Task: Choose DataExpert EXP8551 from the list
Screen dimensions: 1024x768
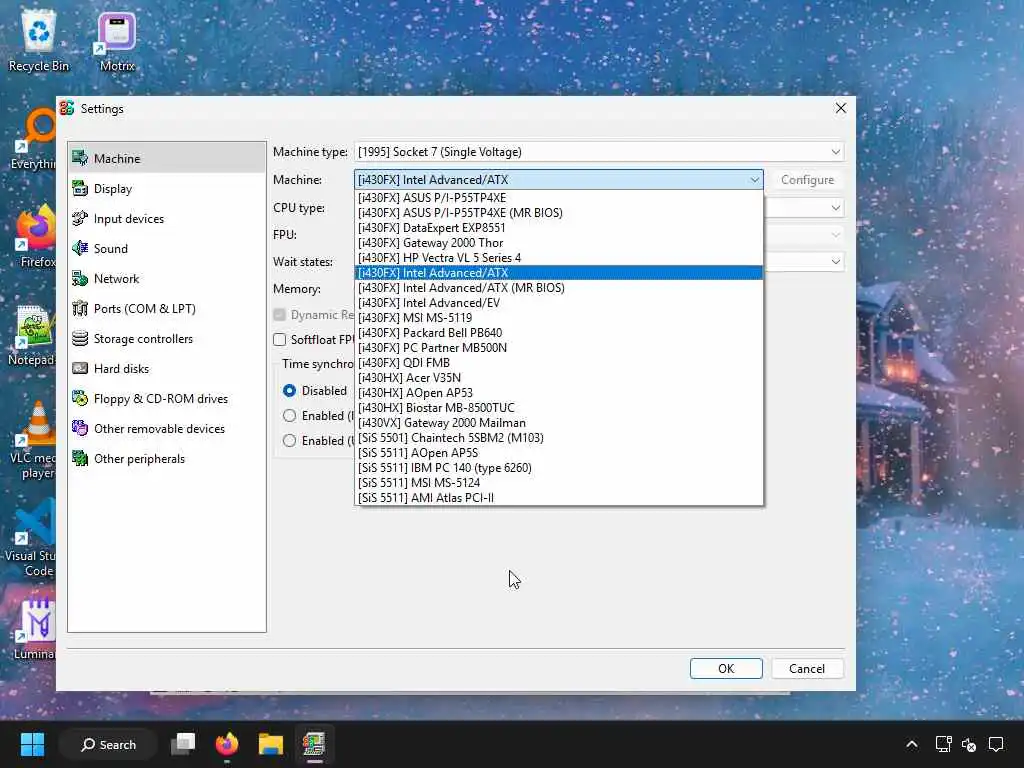Action: point(558,227)
